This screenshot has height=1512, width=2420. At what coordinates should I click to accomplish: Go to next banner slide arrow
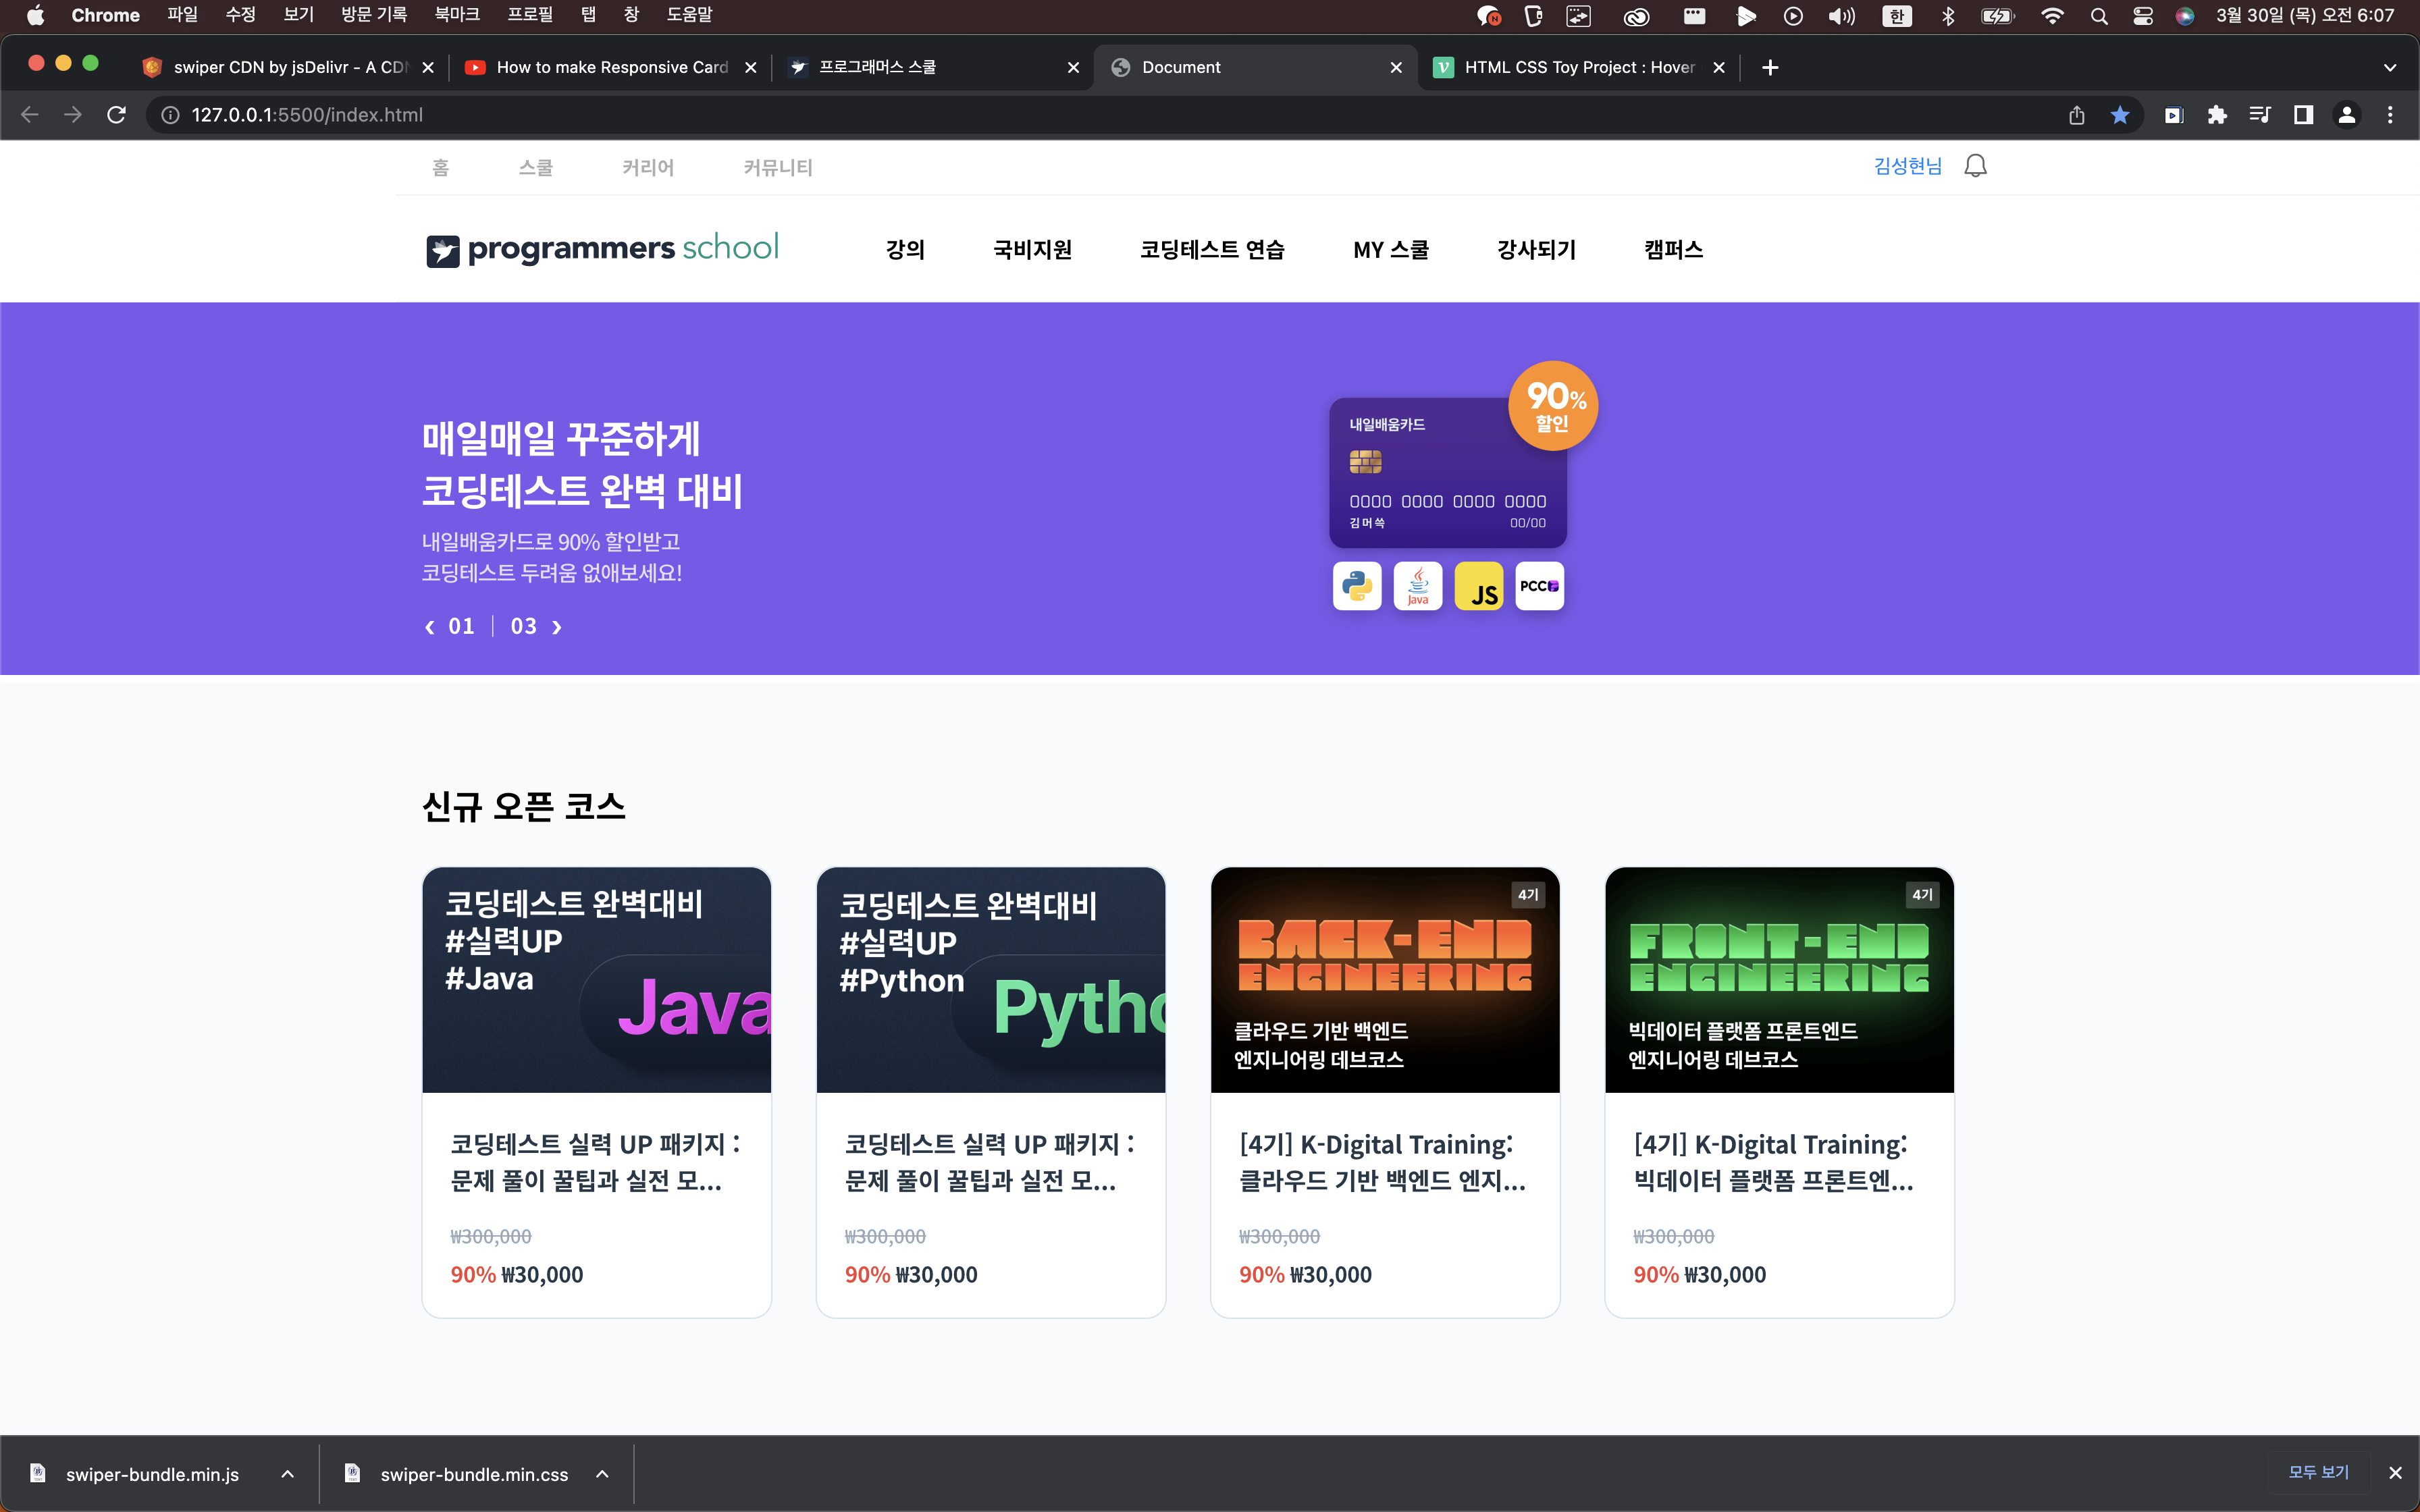coord(557,627)
